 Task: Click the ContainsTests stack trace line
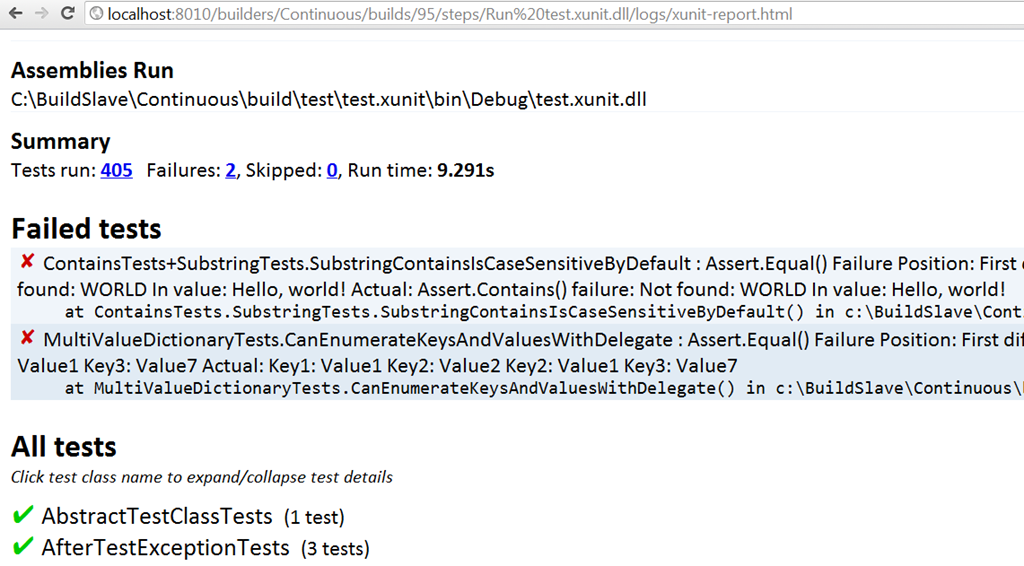point(544,312)
